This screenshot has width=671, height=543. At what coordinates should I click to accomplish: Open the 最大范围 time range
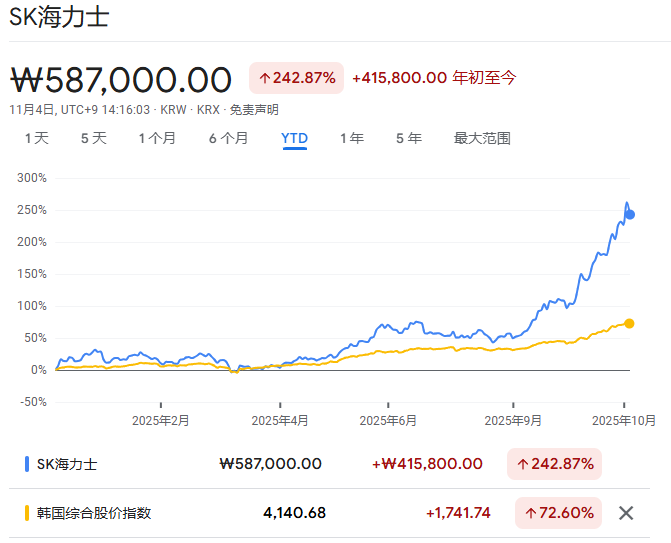[x=482, y=138]
